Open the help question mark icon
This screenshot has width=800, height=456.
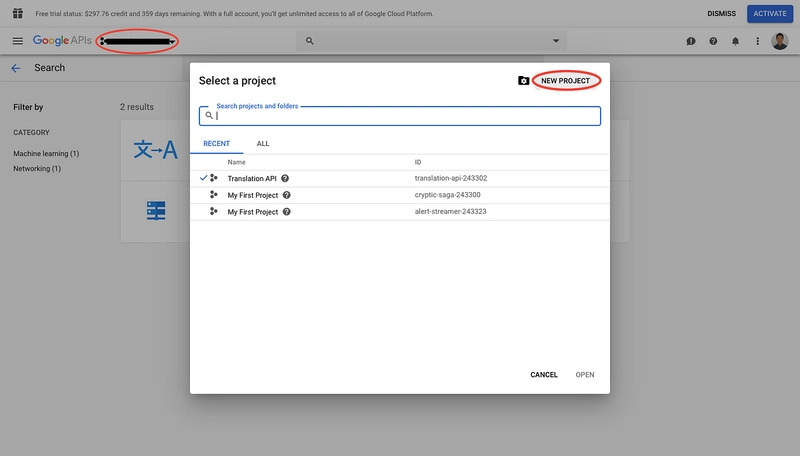point(713,41)
